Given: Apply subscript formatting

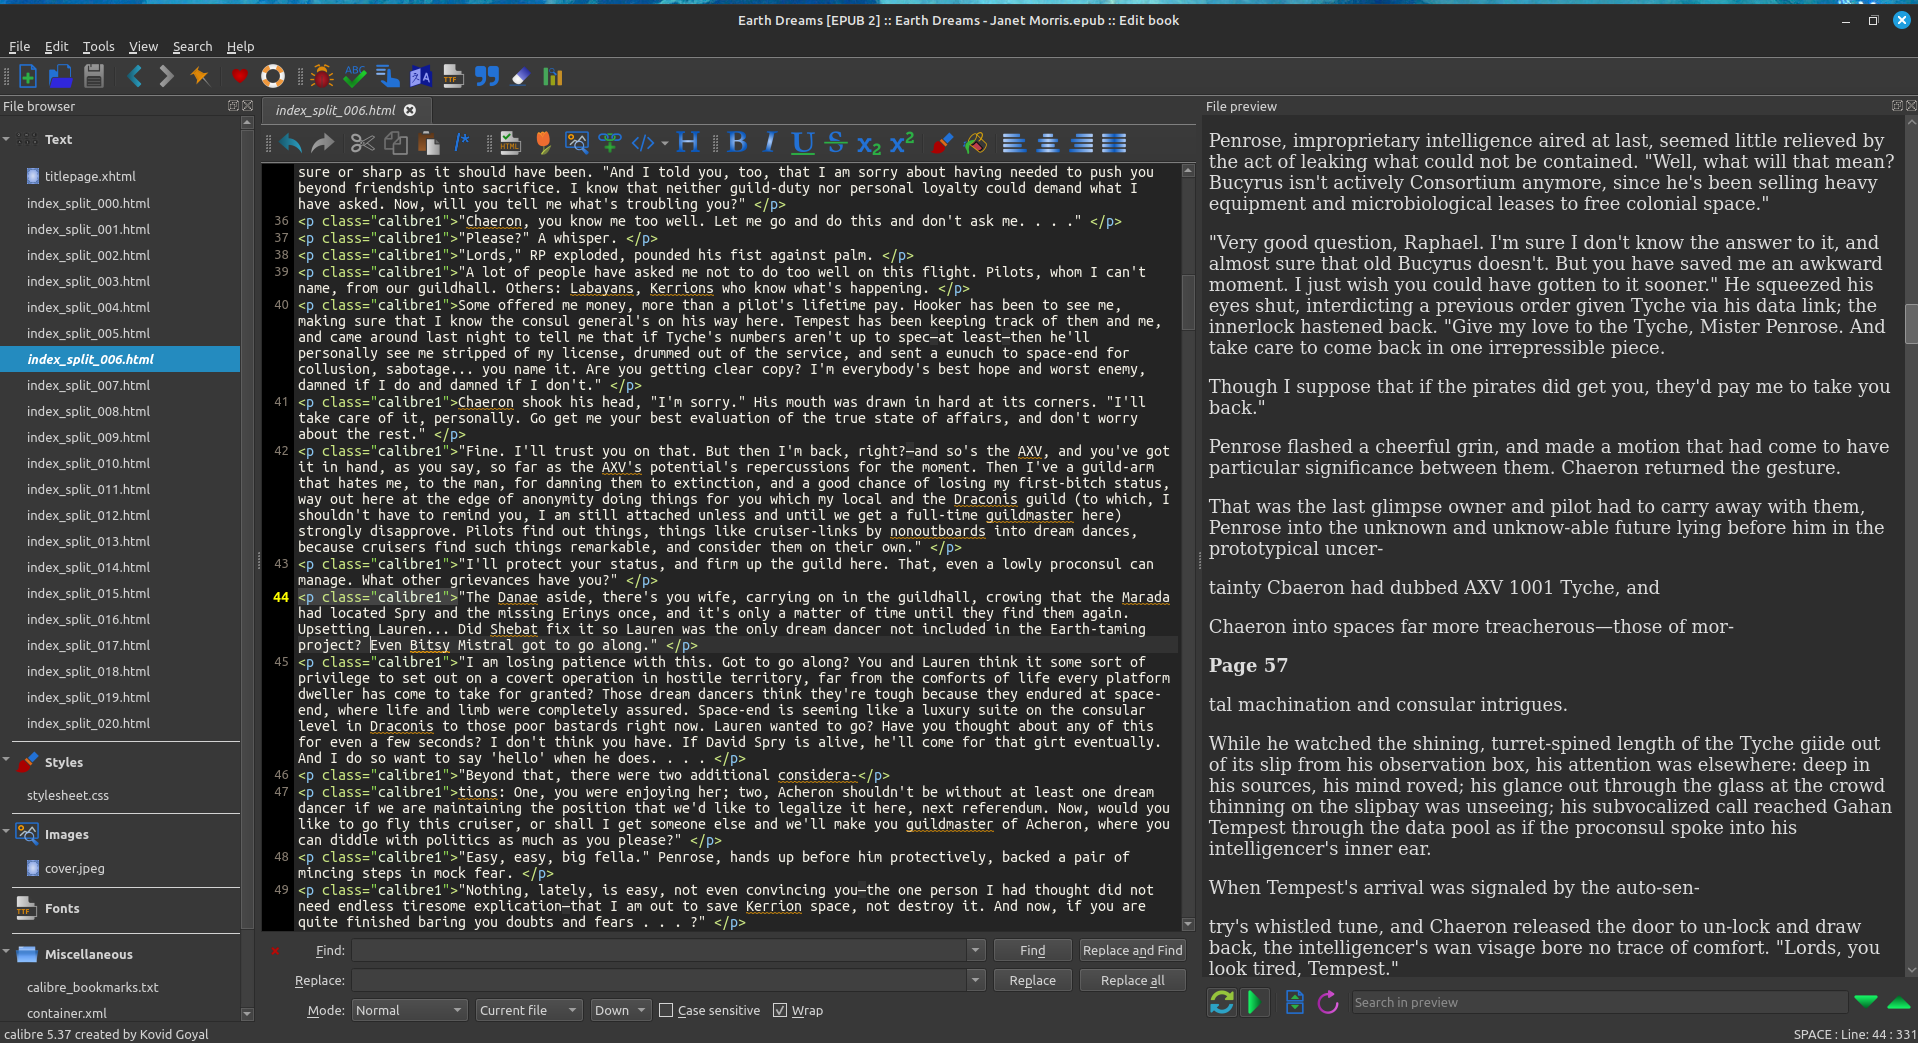Looking at the screenshot, I should coord(869,143).
